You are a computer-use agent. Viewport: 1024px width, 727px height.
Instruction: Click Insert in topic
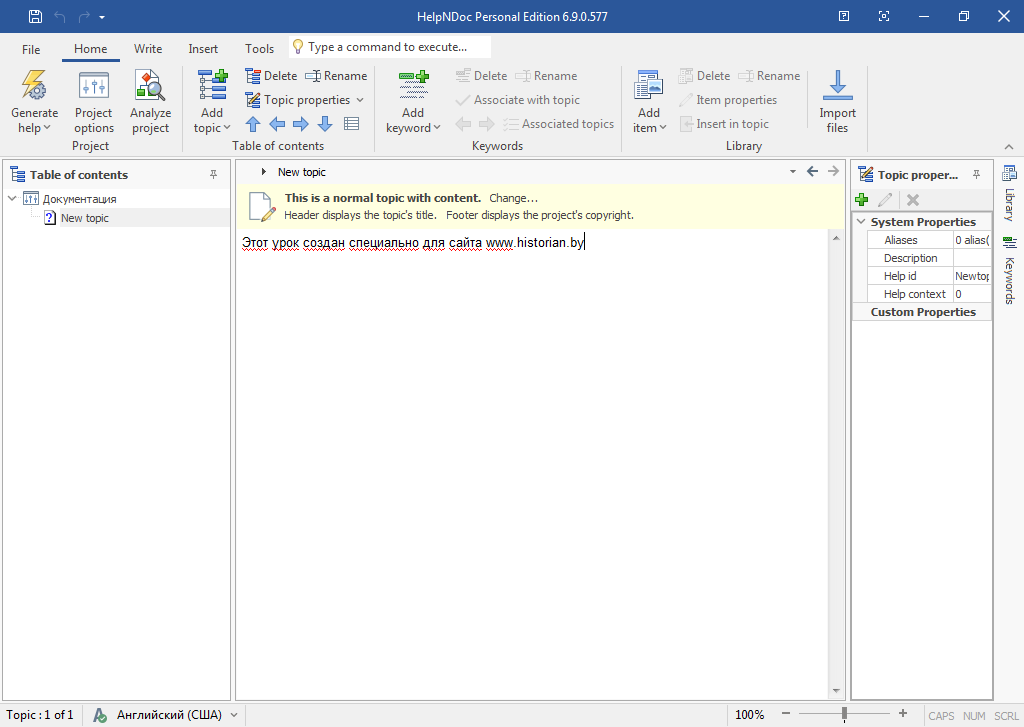pyautogui.click(x=724, y=123)
